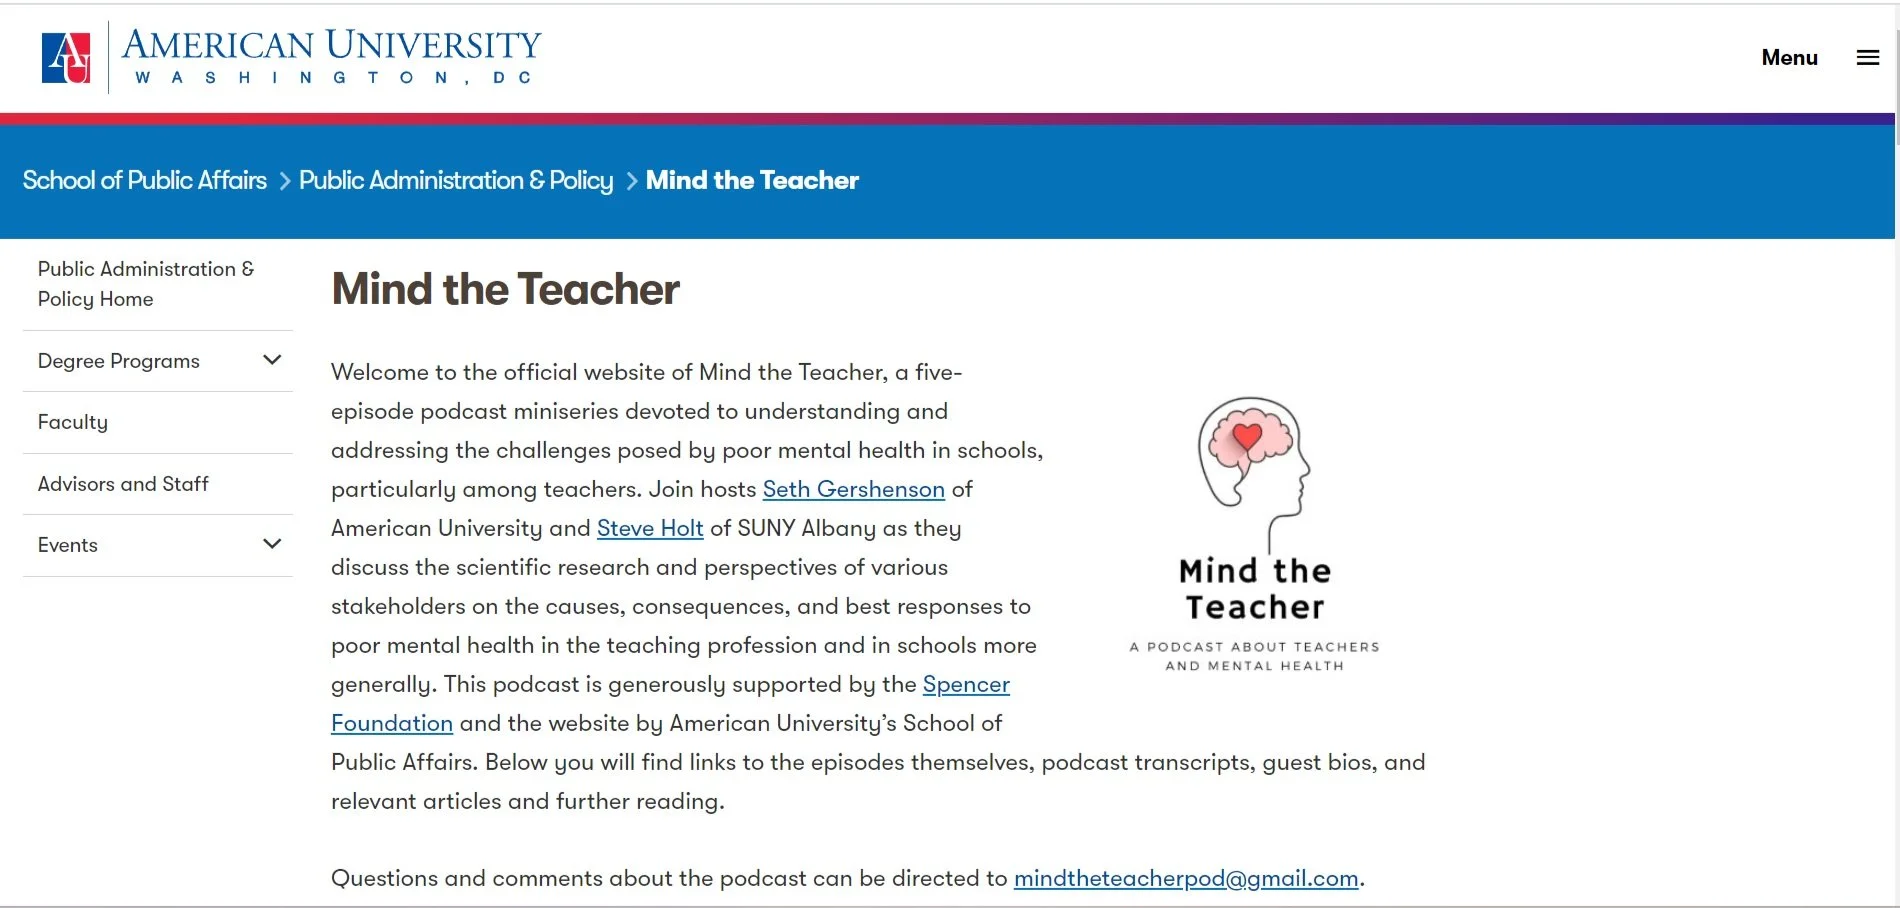Select Degree Programs in sidebar

coord(119,361)
